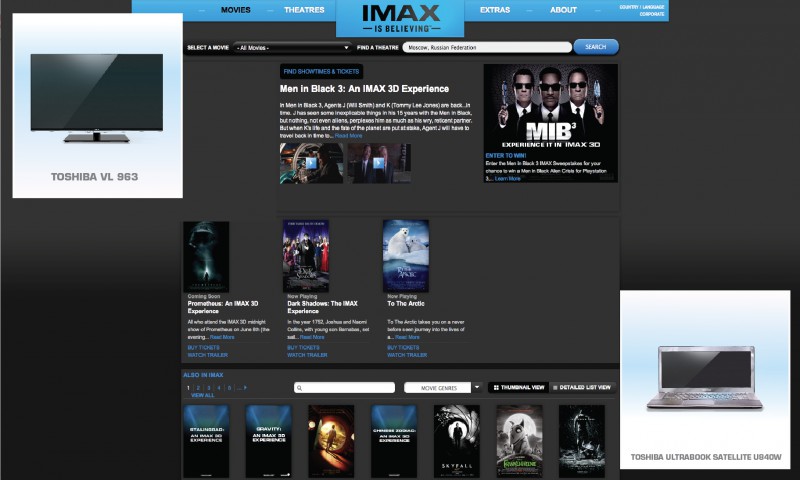Click Find Showtimes & Tickets button
800x480 pixels.
click(x=321, y=71)
